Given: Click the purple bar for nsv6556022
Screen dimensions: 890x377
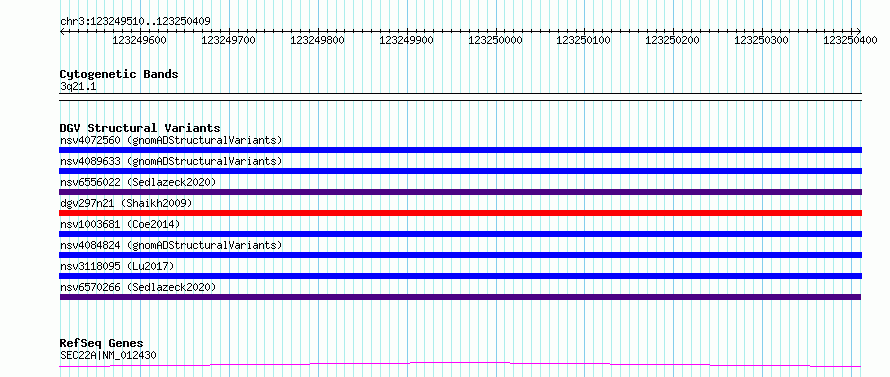Looking at the screenshot, I should (x=460, y=192).
